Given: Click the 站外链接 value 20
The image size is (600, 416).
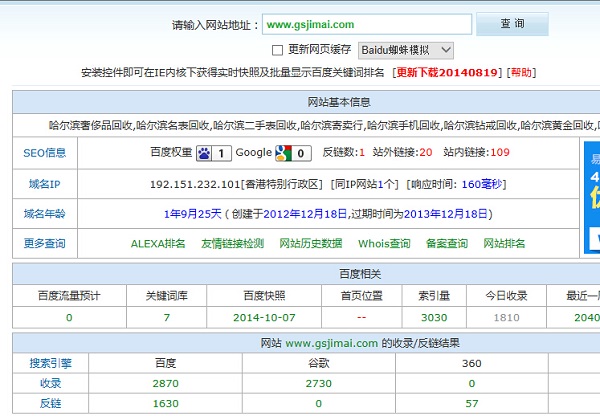Looking at the screenshot, I should coord(426,153).
